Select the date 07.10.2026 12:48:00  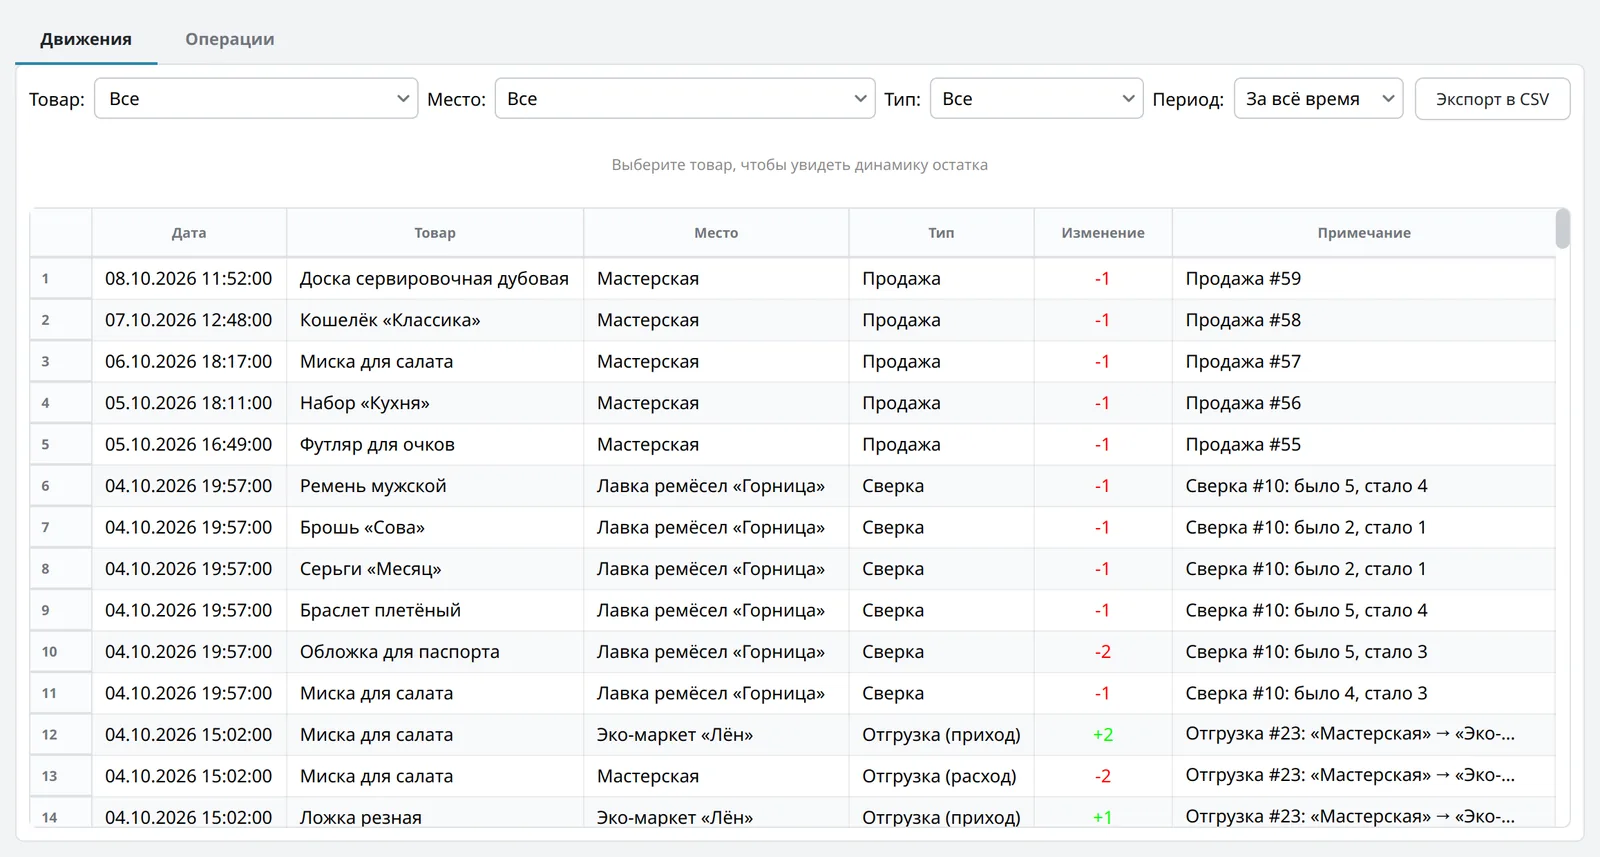click(x=189, y=320)
